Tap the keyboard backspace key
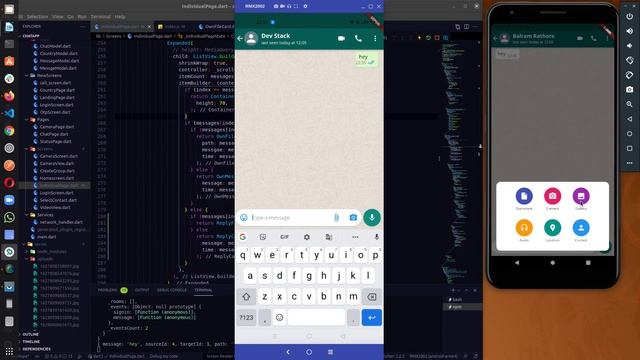The image size is (640, 360). click(x=371, y=297)
